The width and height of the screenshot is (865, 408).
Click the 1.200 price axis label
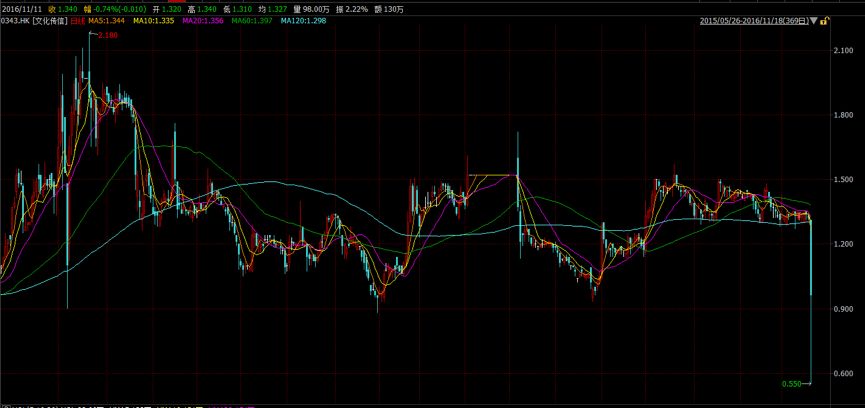pyautogui.click(x=843, y=244)
